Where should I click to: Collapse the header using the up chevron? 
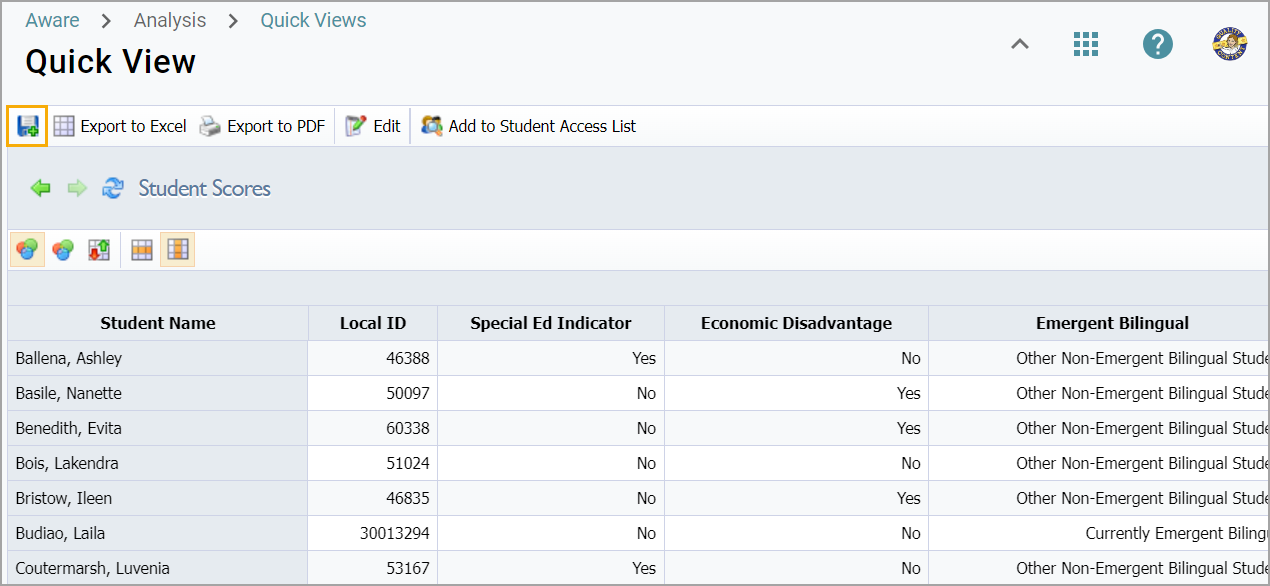pyautogui.click(x=1020, y=44)
